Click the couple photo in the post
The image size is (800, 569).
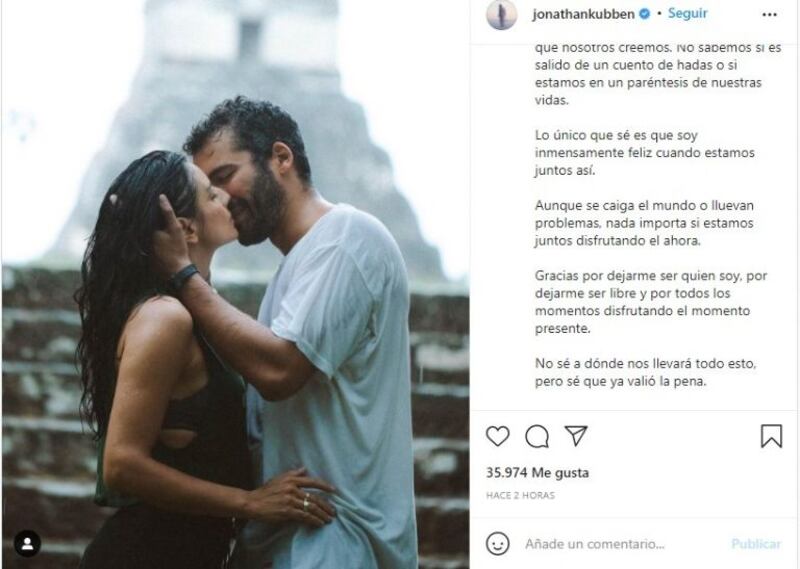pos(235,284)
